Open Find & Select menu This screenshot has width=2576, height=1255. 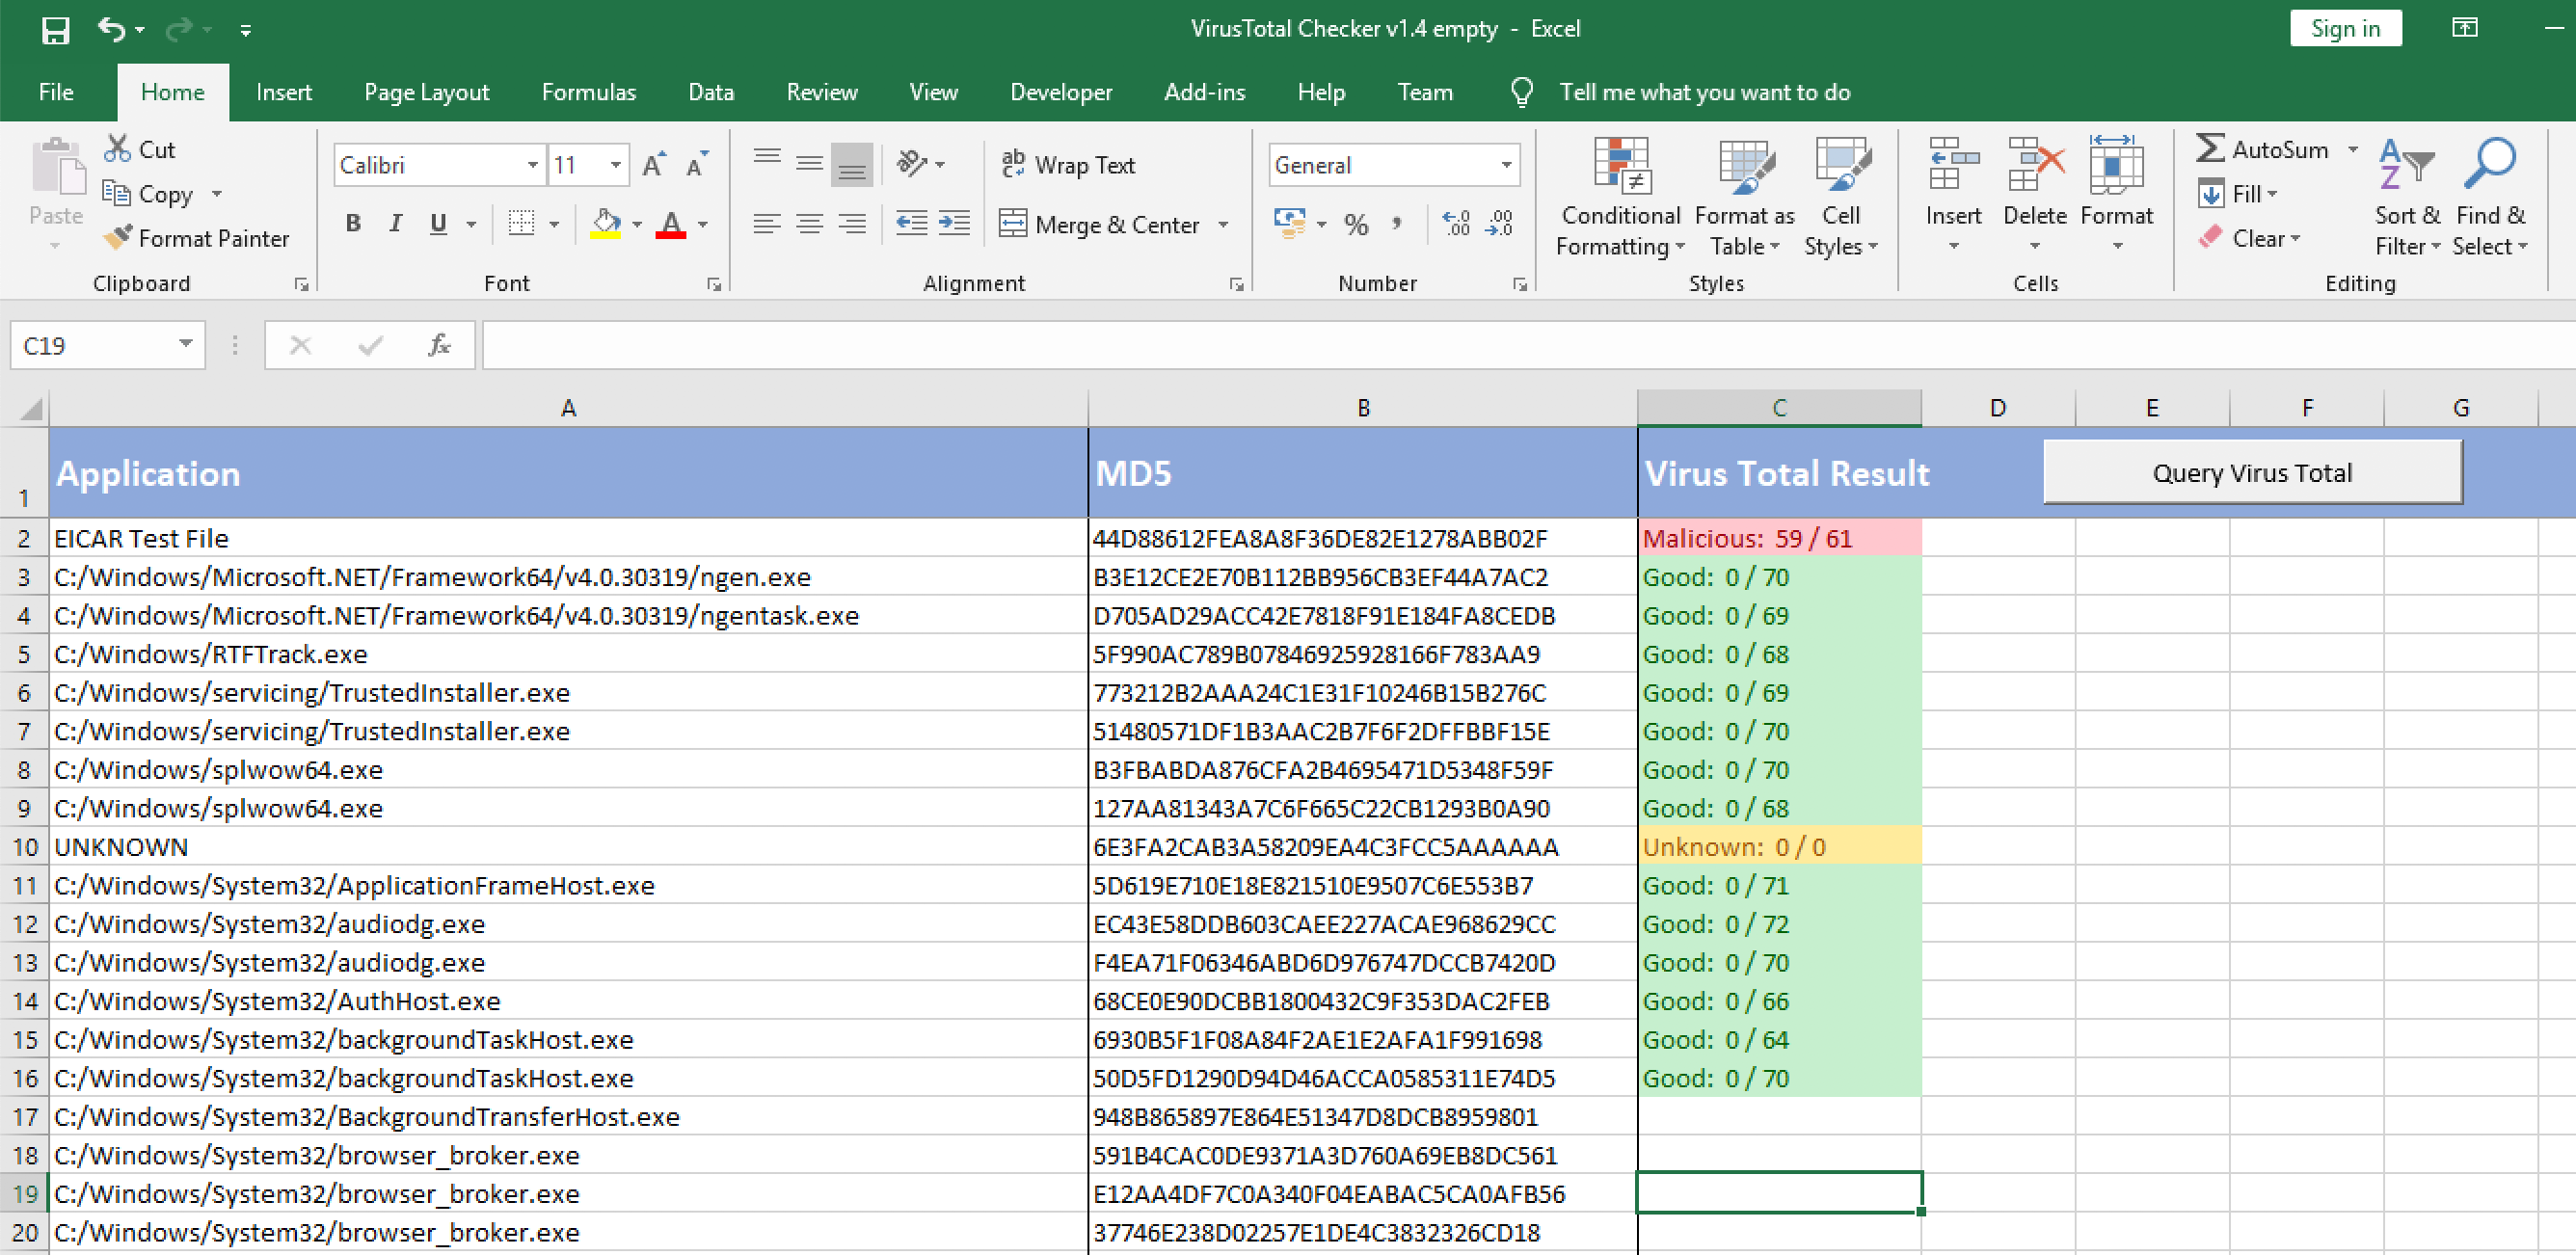[x=2490, y=197]
